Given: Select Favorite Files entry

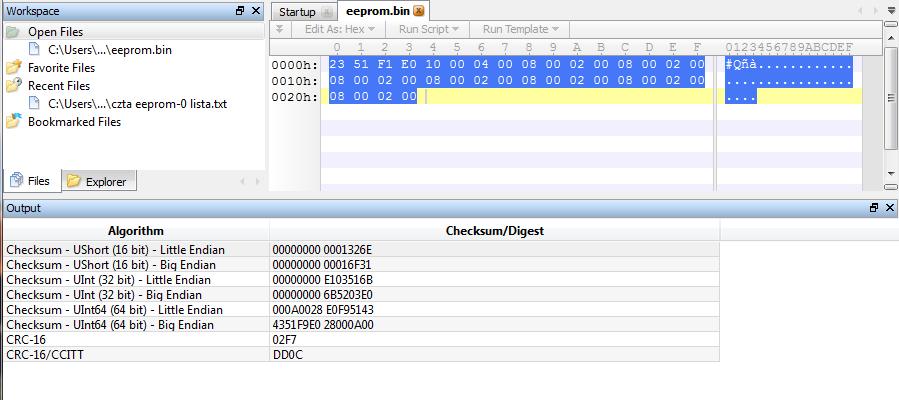Looking at the screenshot, I should point(61,68).
